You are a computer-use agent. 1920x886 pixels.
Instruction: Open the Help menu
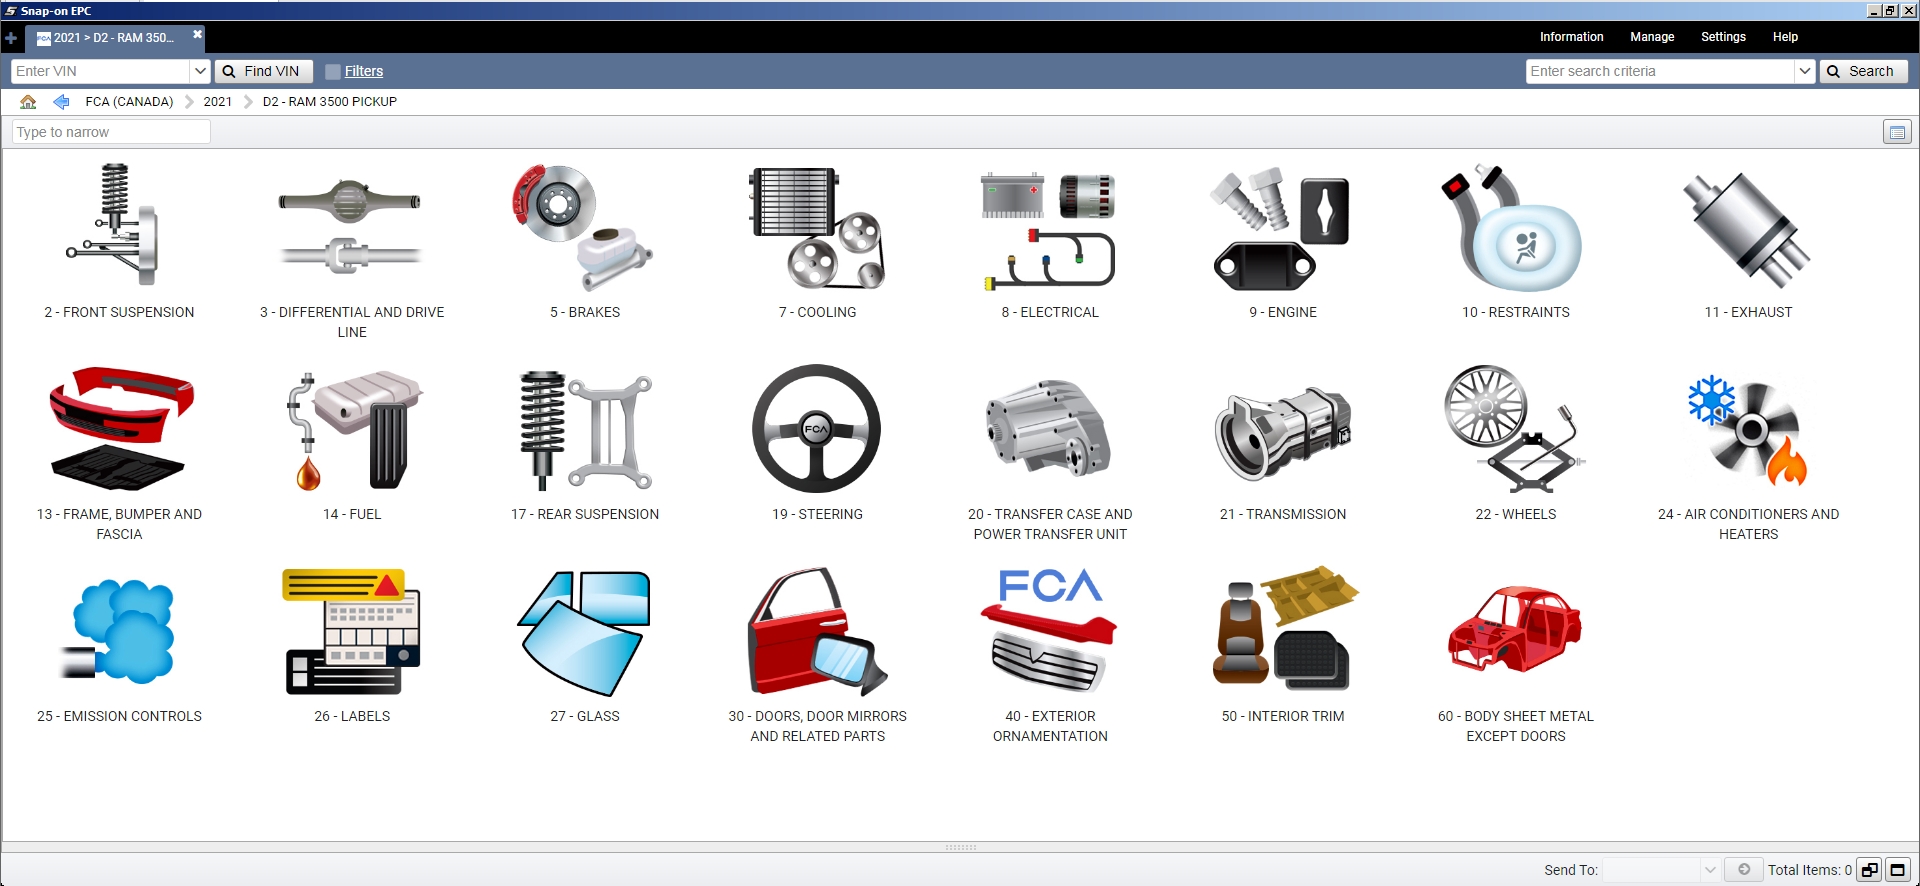[x=1785, y=37]
